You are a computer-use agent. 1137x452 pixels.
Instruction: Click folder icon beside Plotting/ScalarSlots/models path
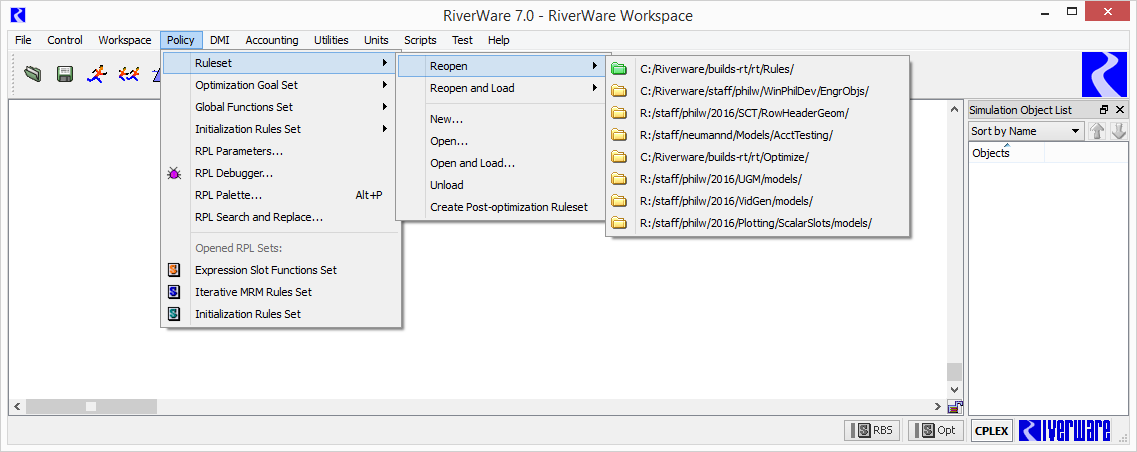pos(619,223)
